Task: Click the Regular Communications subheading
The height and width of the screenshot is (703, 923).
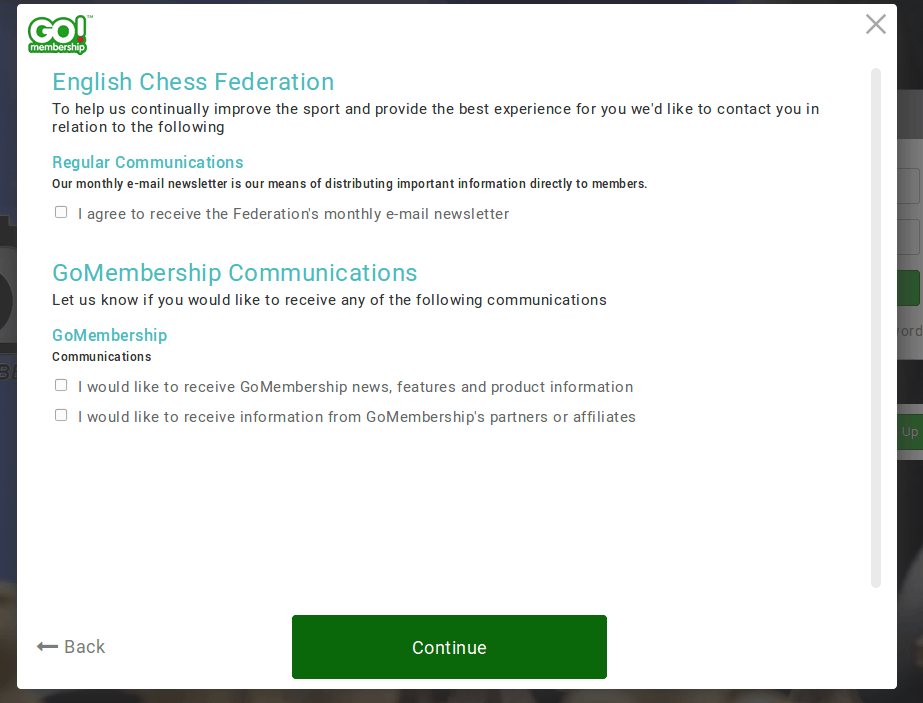Action: pos(148,162)
